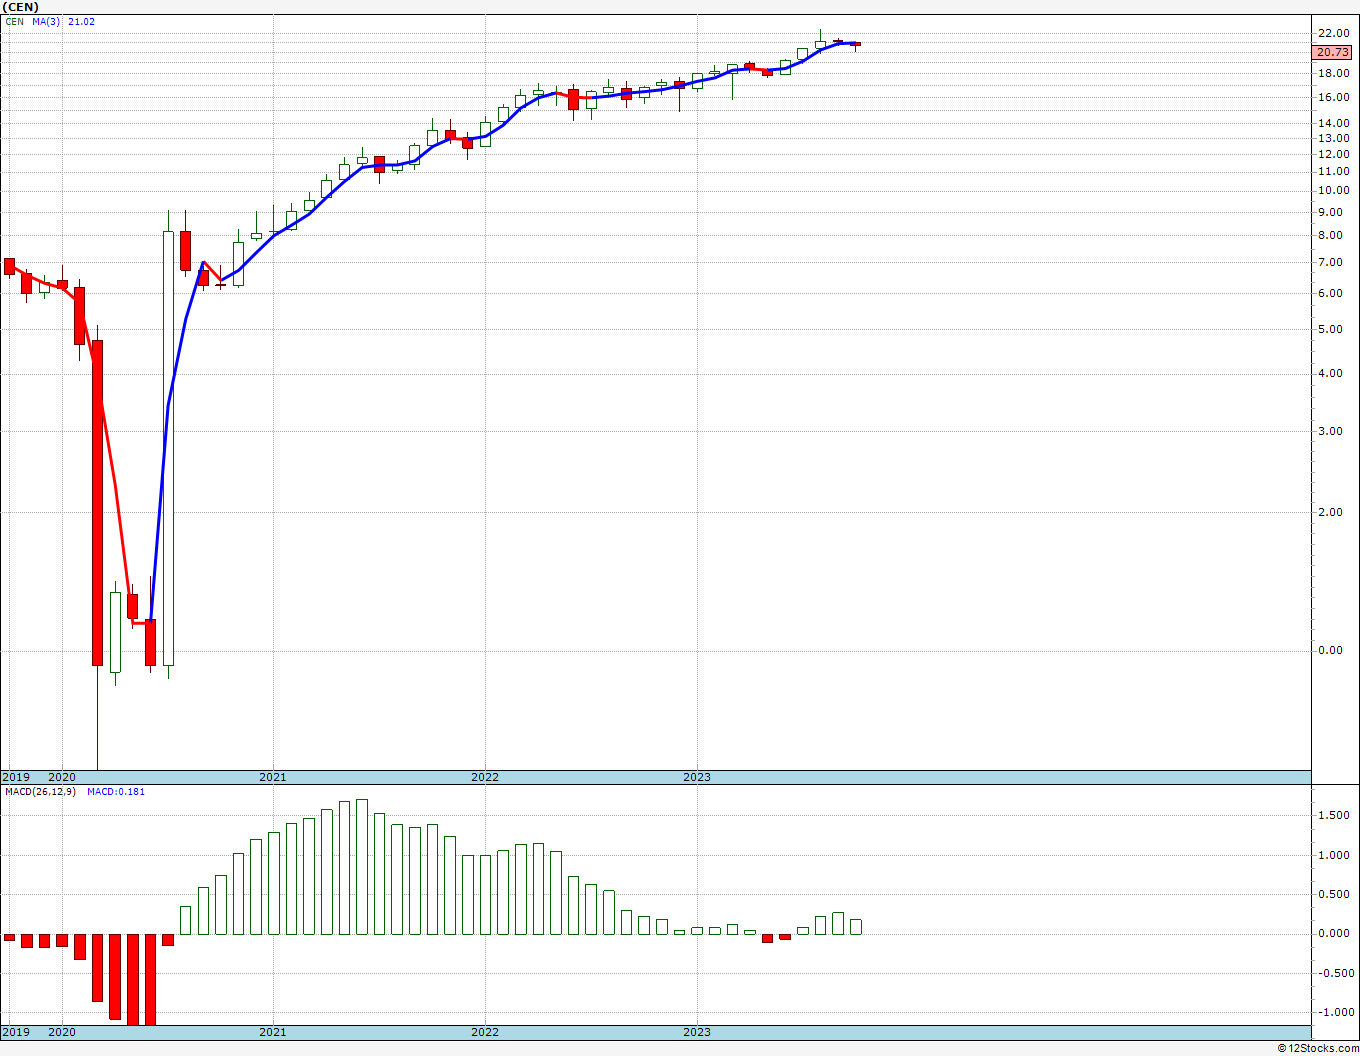Image resolution: width=1360 pixels, height=1056 pixels.
Task: Select 2022 on the price chart time axis
Action: click(x=485, y=777)
